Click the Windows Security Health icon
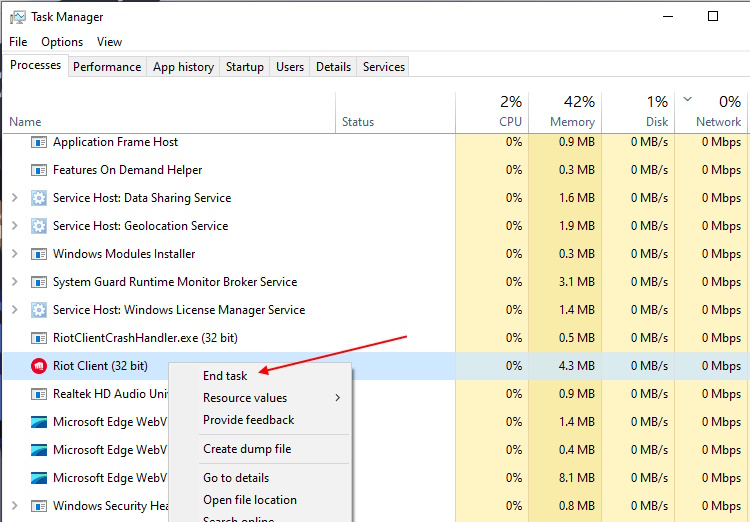750x522 pixels. pyautogui.click(x=39, y=506)
